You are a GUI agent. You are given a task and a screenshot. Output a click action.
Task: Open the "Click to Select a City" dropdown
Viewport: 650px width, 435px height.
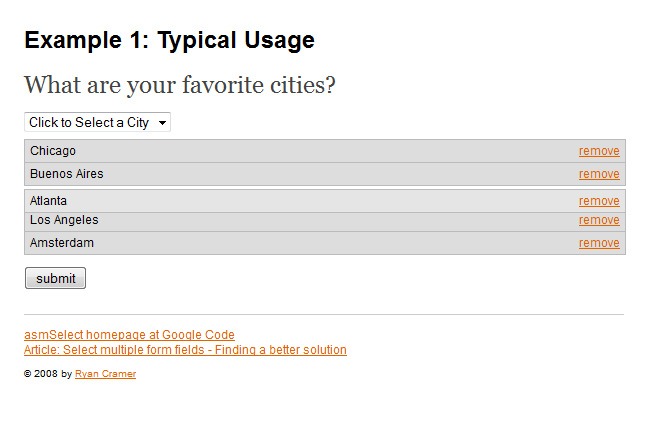pyautogui.click(x=97, y=122)
